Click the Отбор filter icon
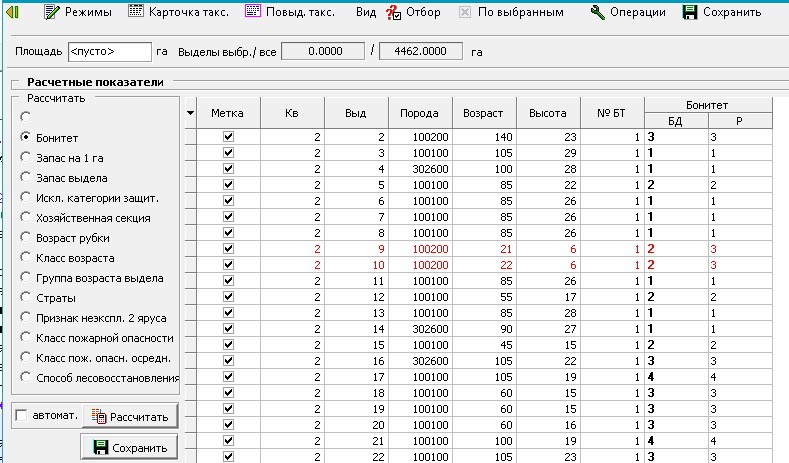Screen dimensions: 789x463 pyautogui.click(x=393, y=12)
